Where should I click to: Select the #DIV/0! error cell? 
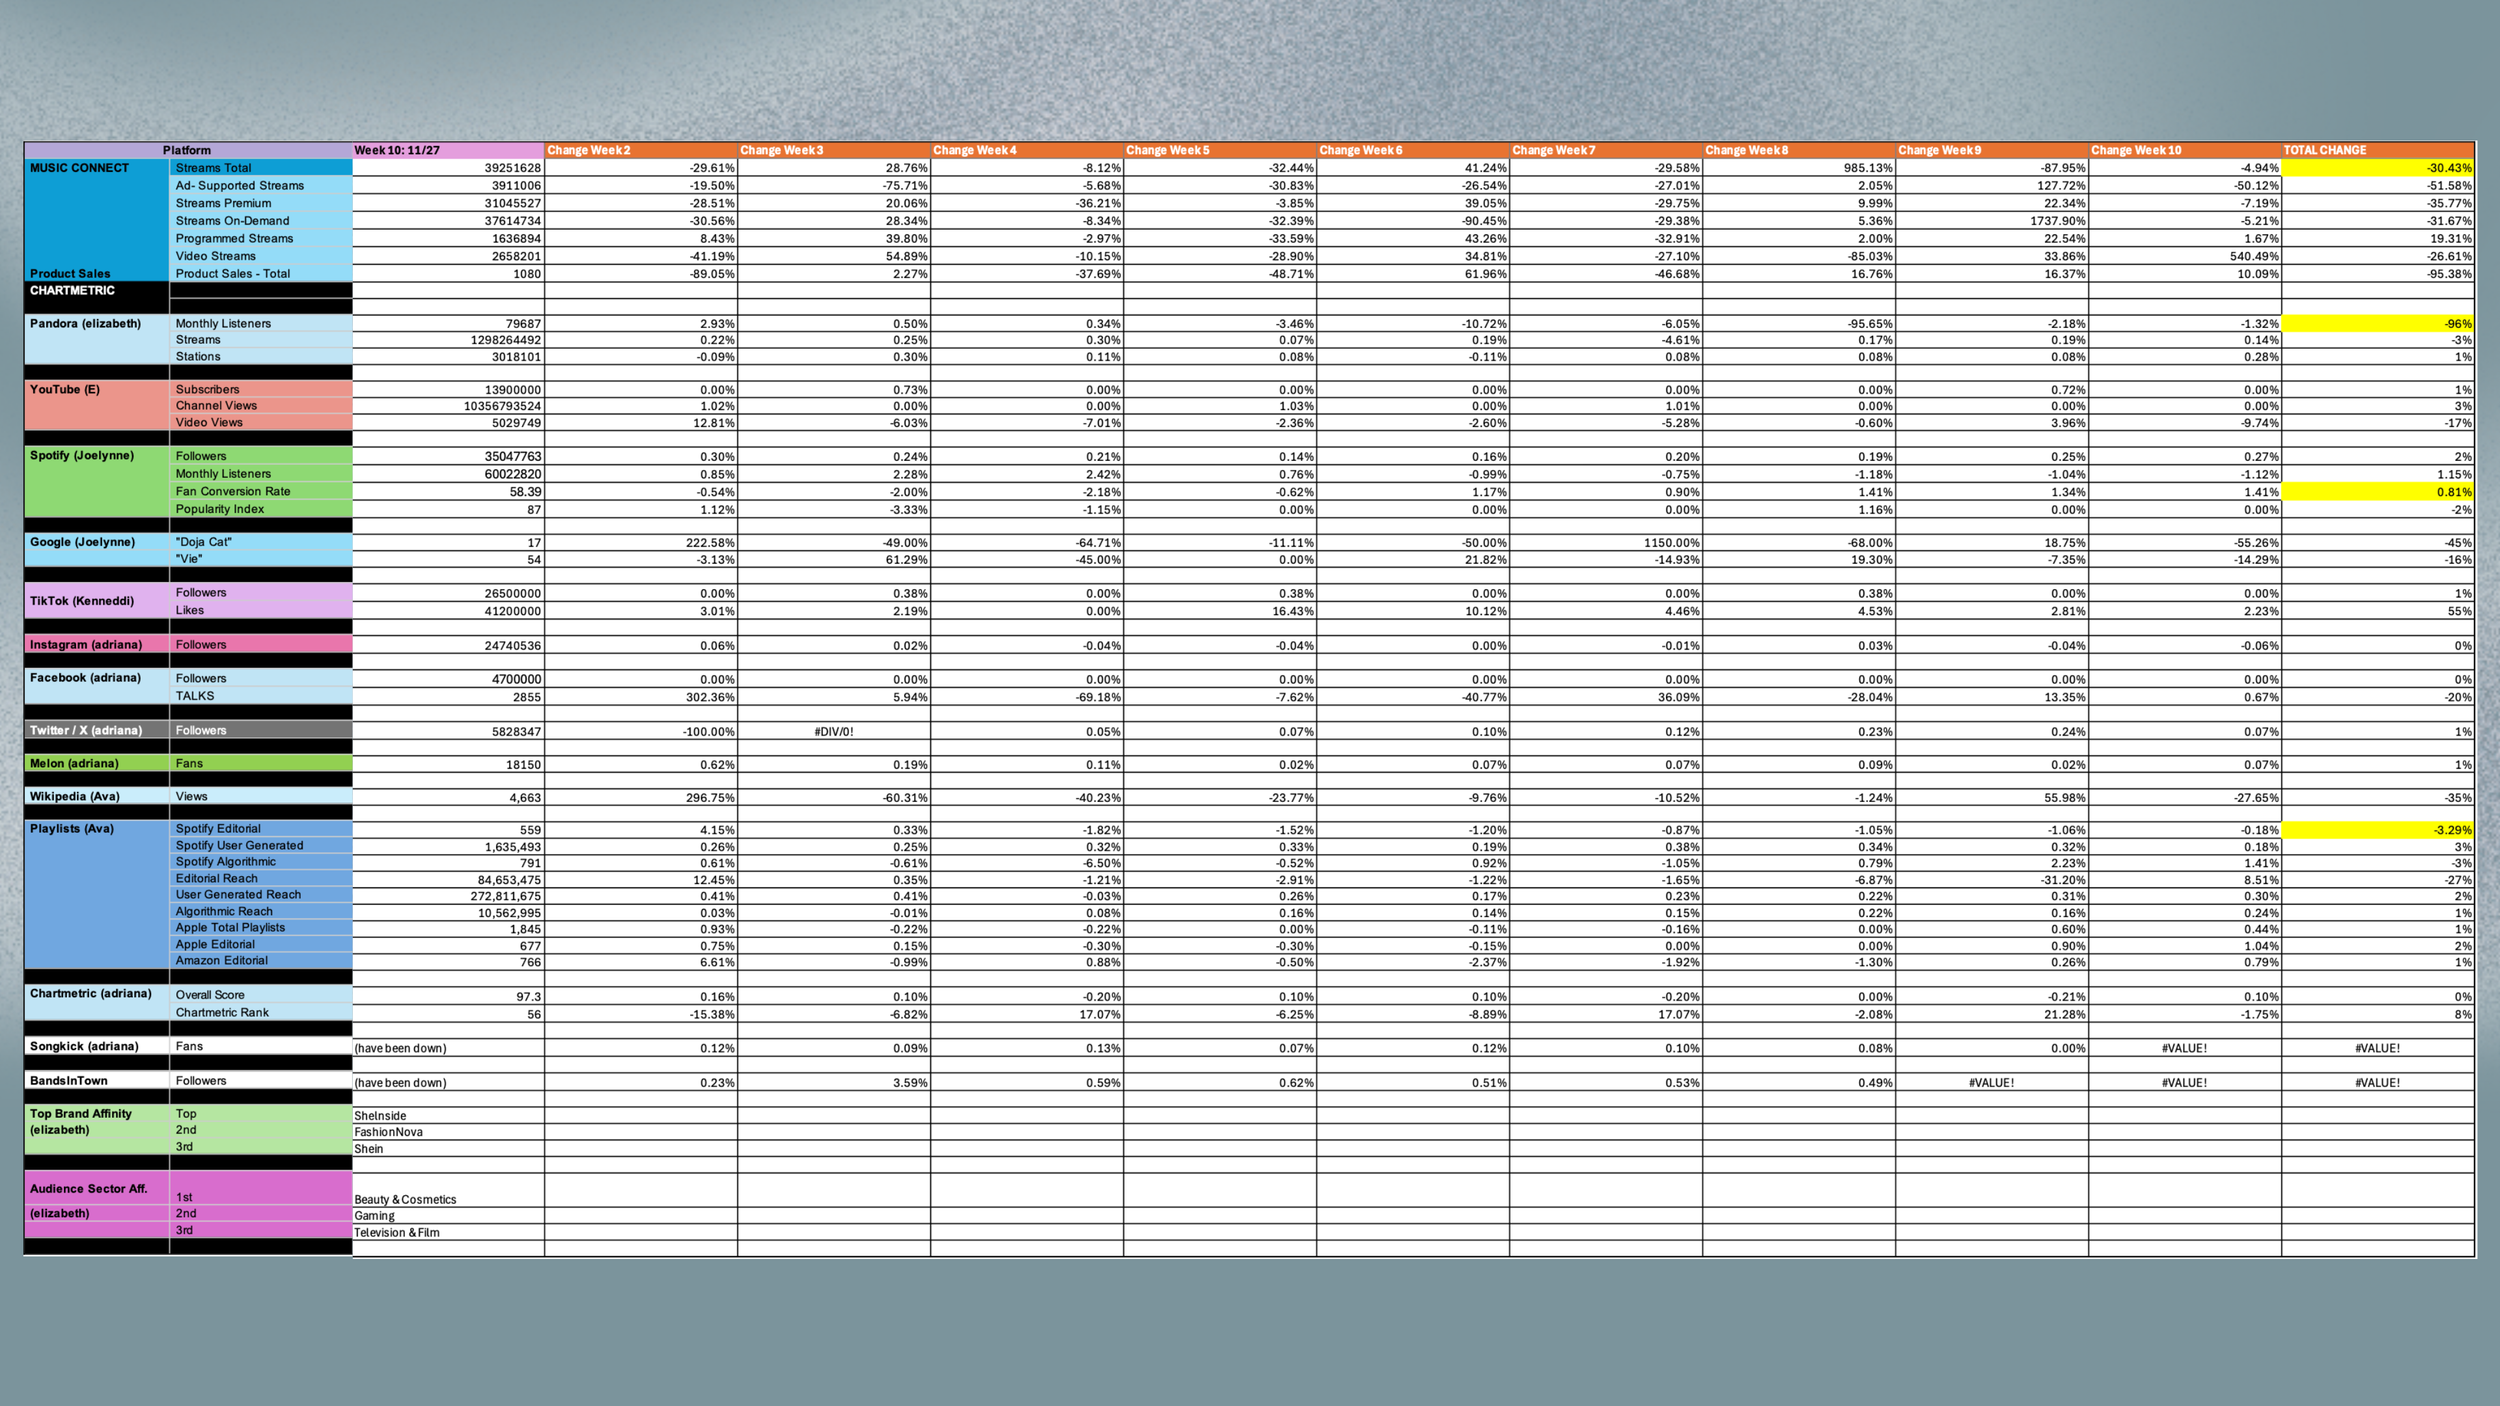[834, 732]
